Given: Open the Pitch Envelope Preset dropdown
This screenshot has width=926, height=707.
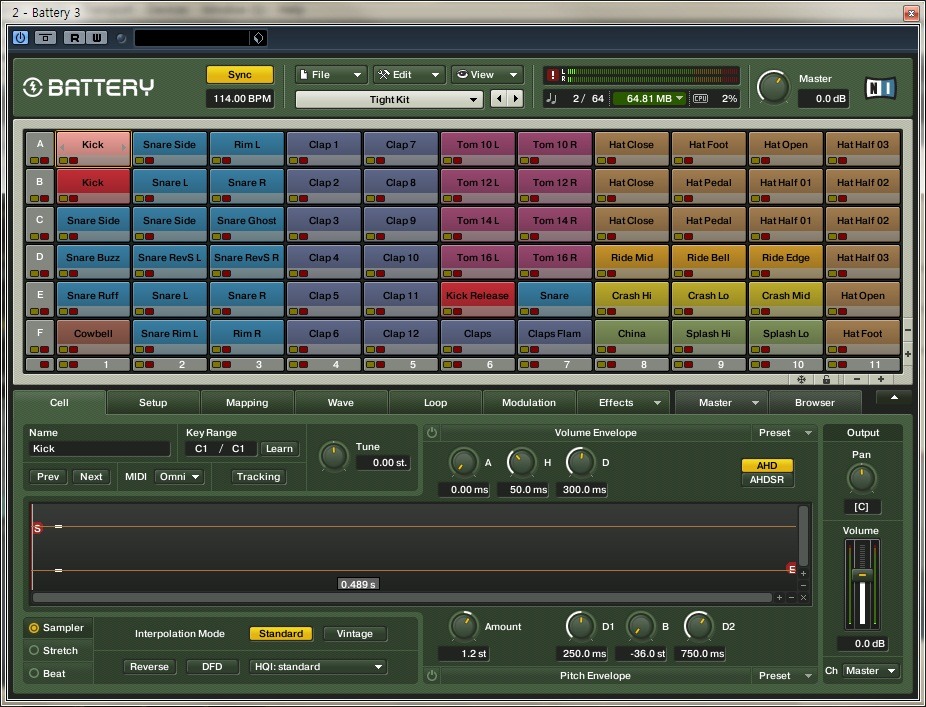Looking at the screenshot, I should click(784, 676).
